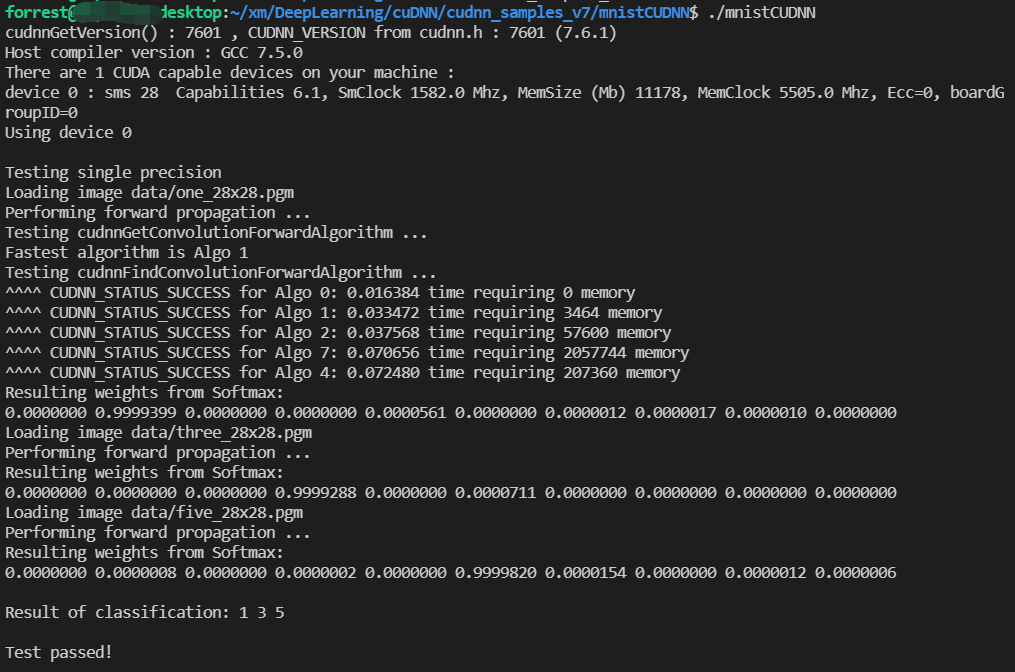Click the path '~/xm/DeepLearning/cuDNN/cudnn_samples_v7/mnistCUDNN'
This screenshot has width=1015, height=672.
(x=460, y=13)
